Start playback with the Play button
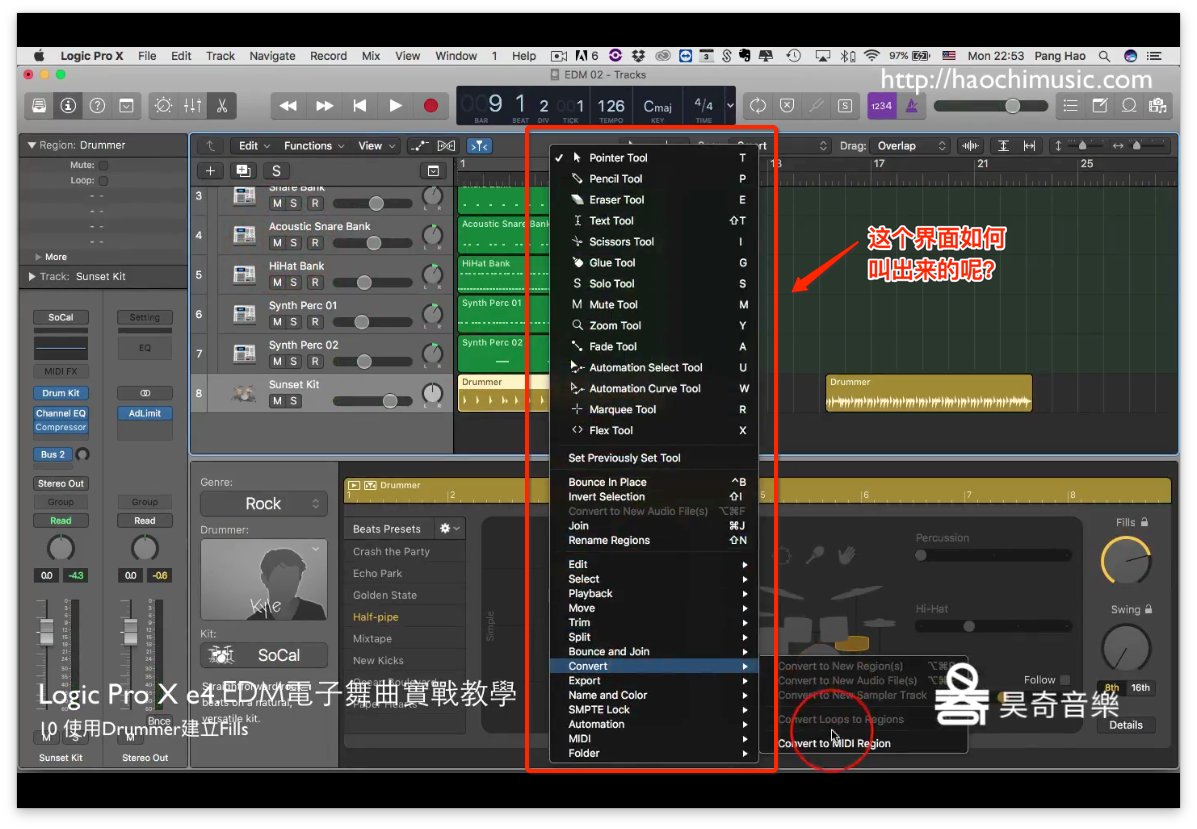 pos(395,106)
